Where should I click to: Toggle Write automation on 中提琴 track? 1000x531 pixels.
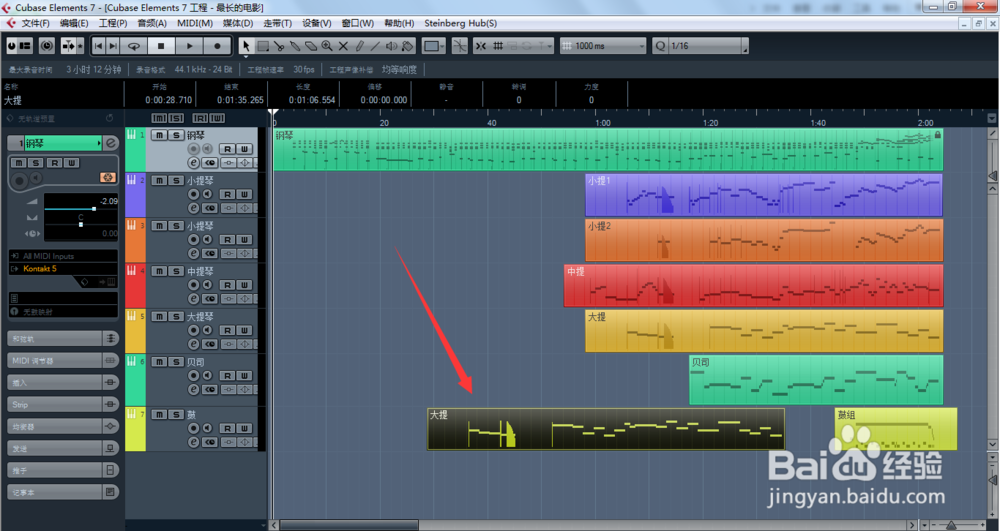click(x=244, y=285)
